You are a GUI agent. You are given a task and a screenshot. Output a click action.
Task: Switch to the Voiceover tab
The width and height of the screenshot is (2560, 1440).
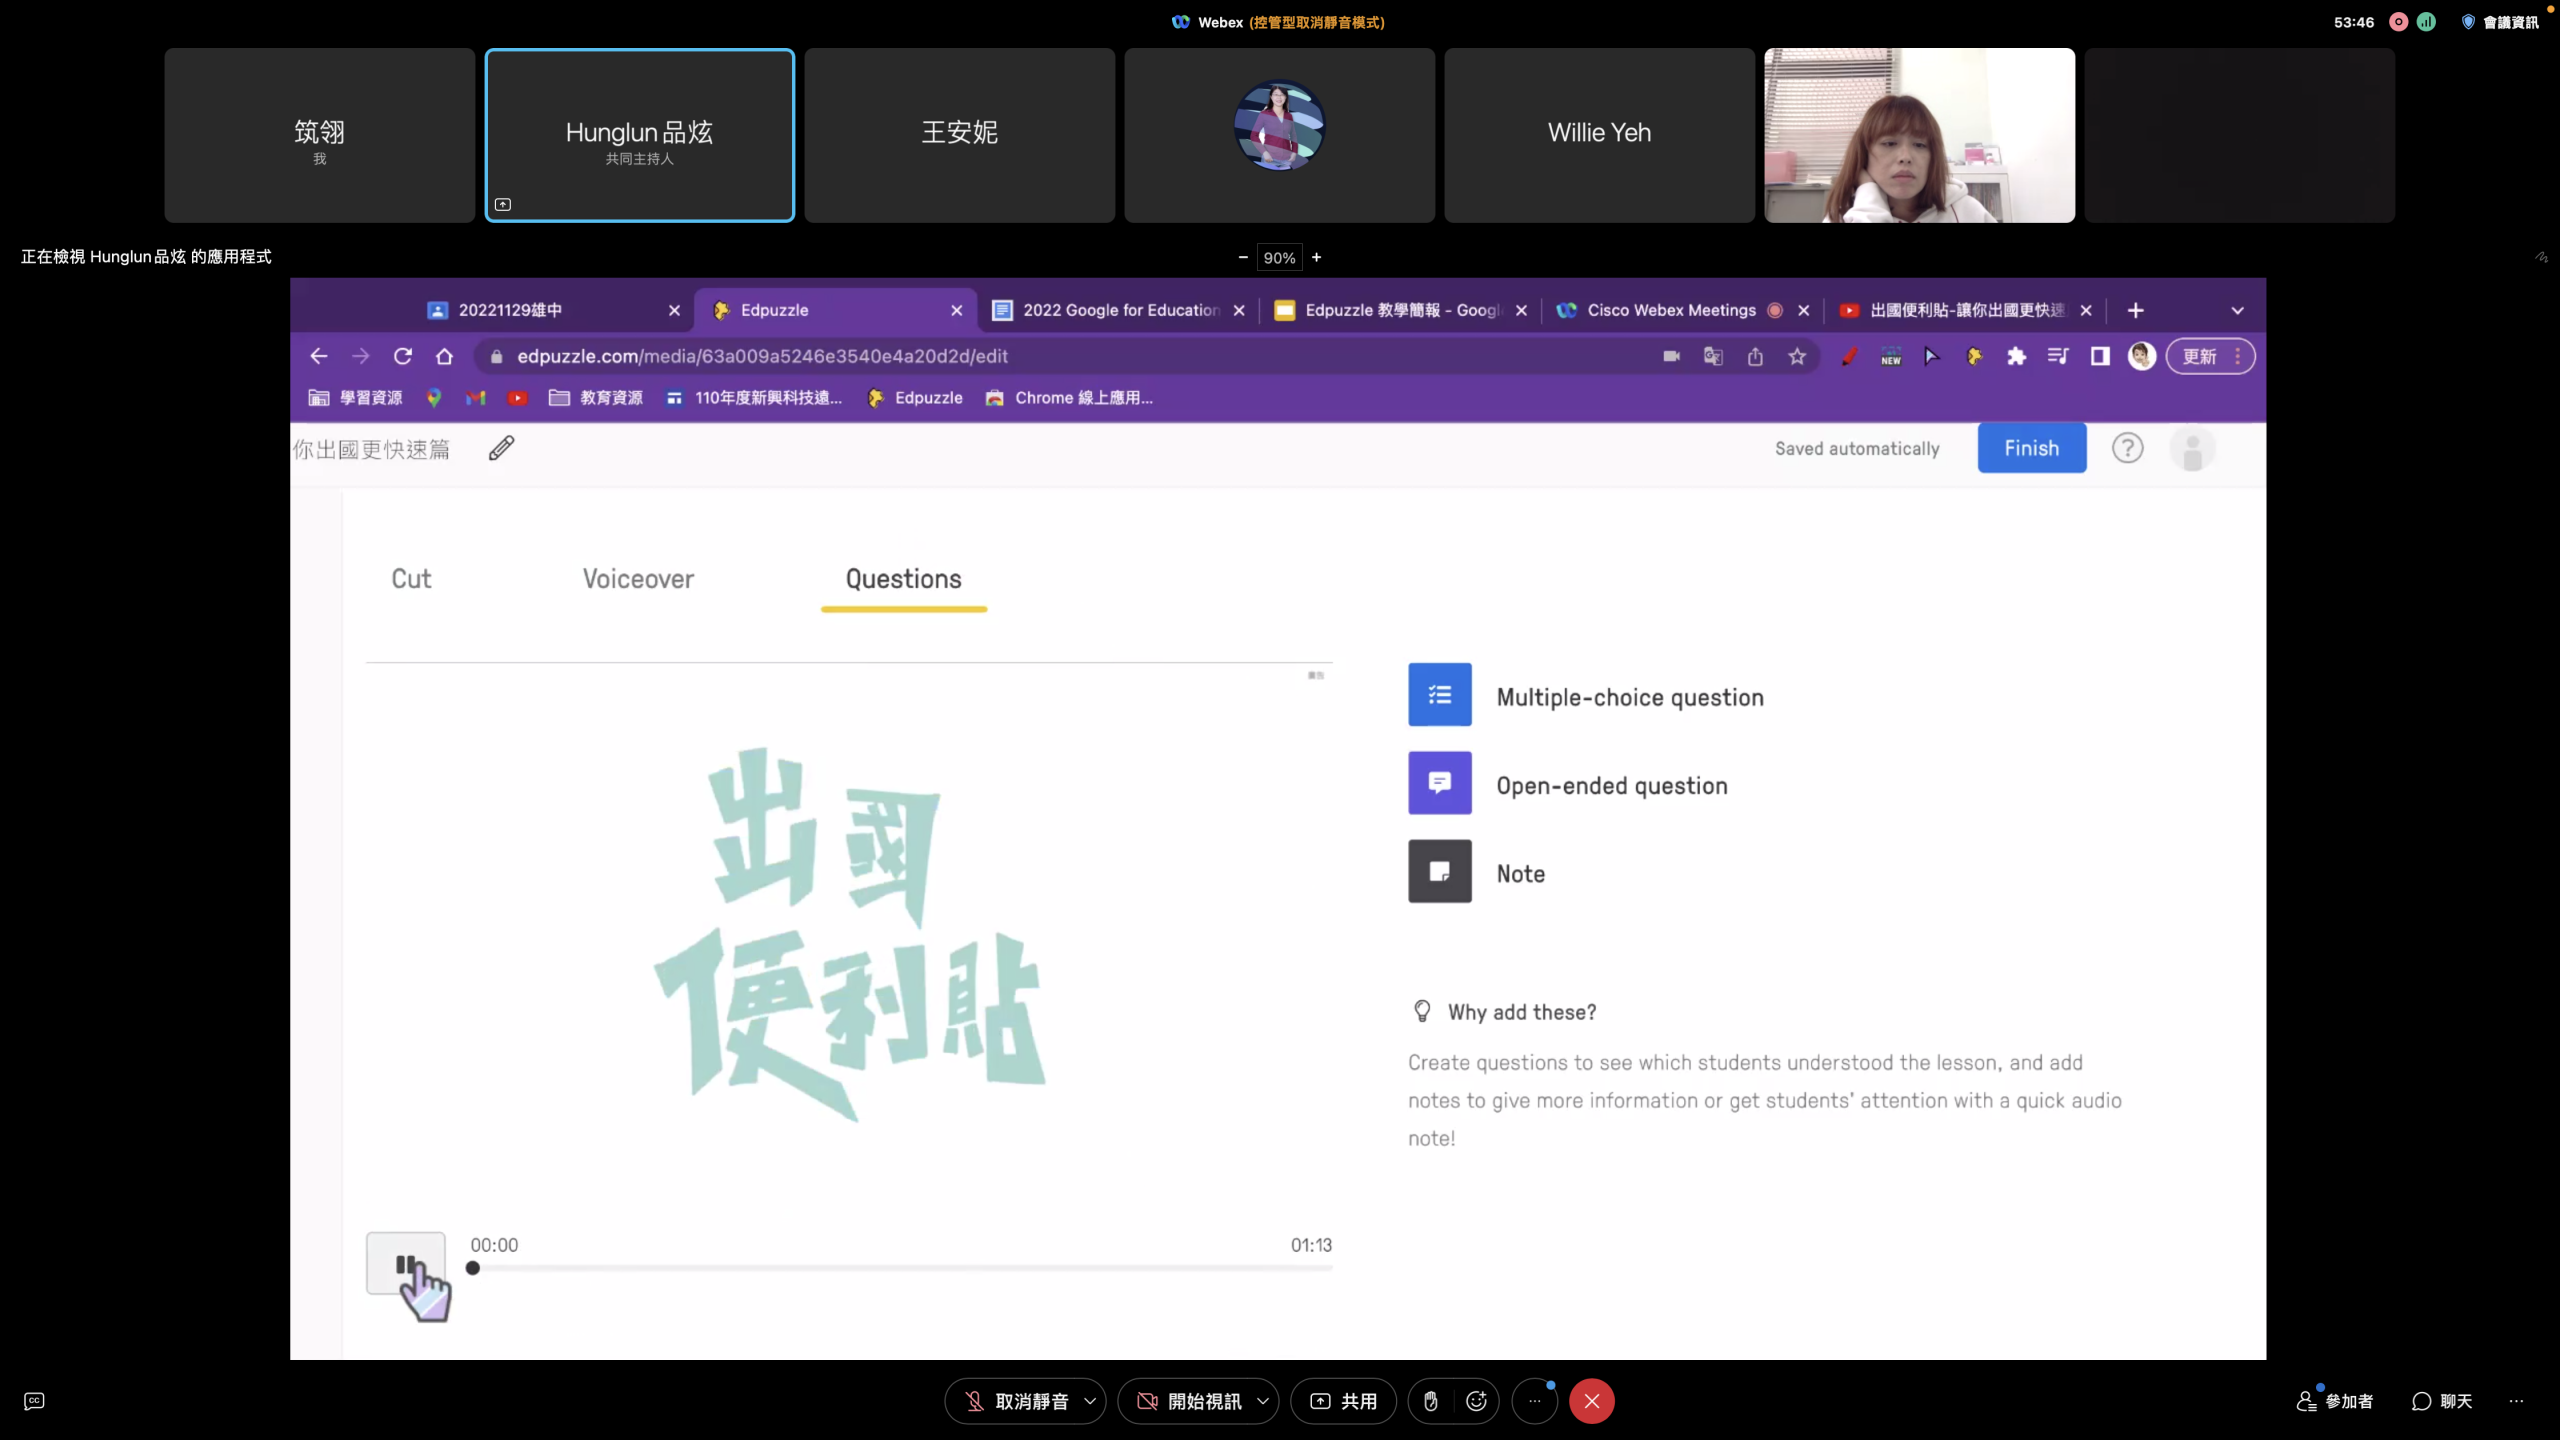coord(638,579)
